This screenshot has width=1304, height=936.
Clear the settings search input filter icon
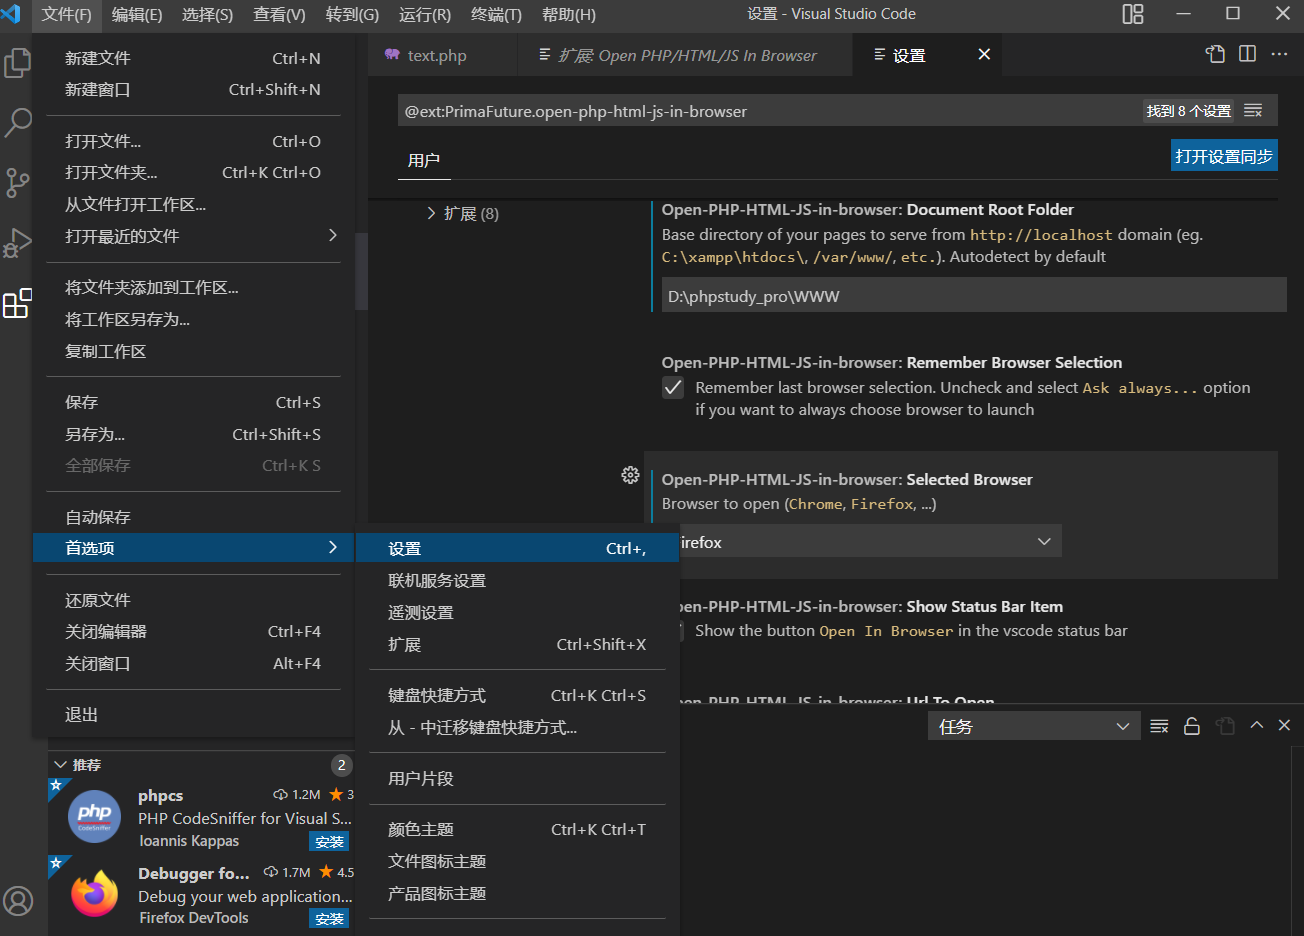point(1253,111)
